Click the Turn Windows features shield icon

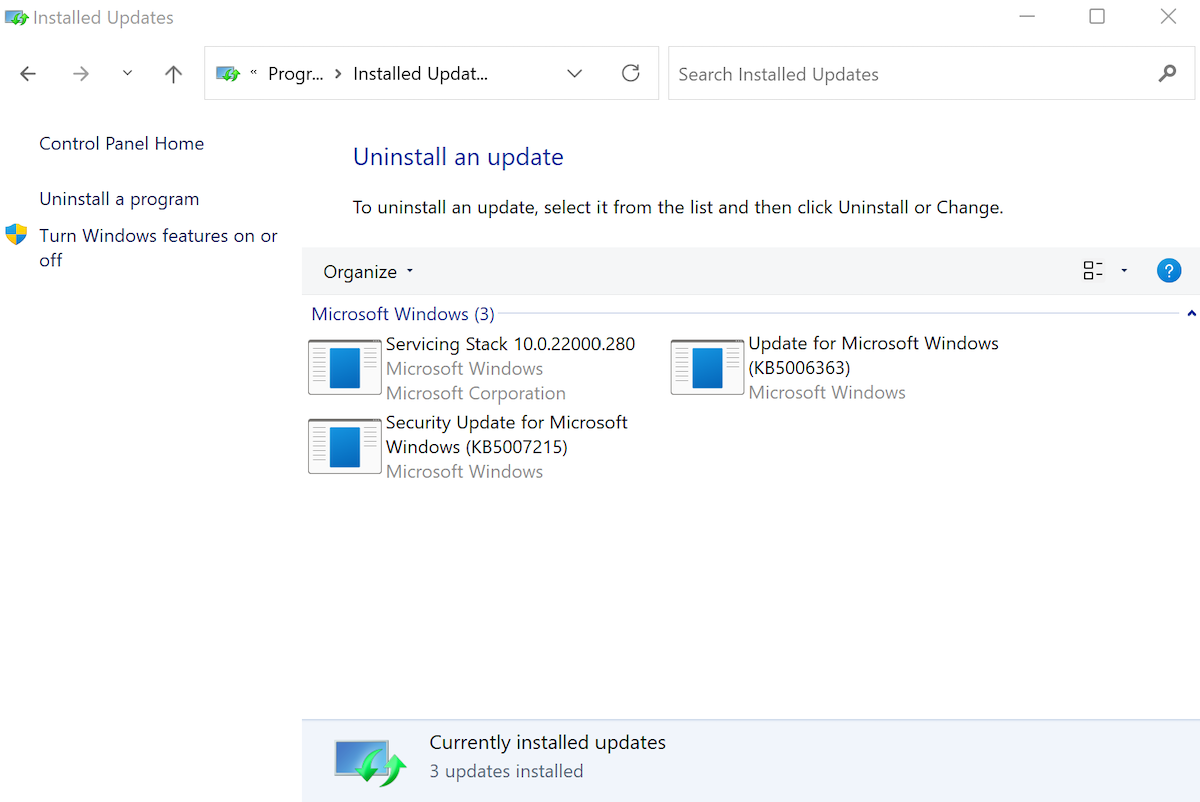[x=16, y=234]
